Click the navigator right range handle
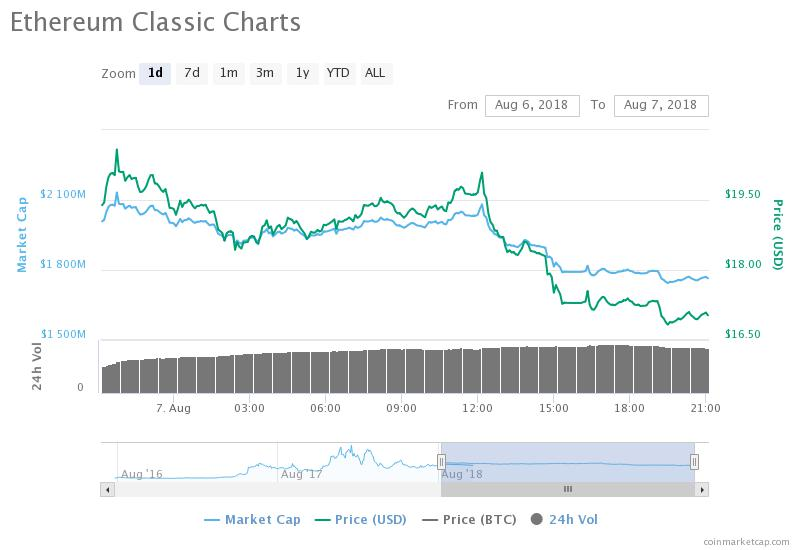Viewport: 800px width, 550px height. click(694, 461)
